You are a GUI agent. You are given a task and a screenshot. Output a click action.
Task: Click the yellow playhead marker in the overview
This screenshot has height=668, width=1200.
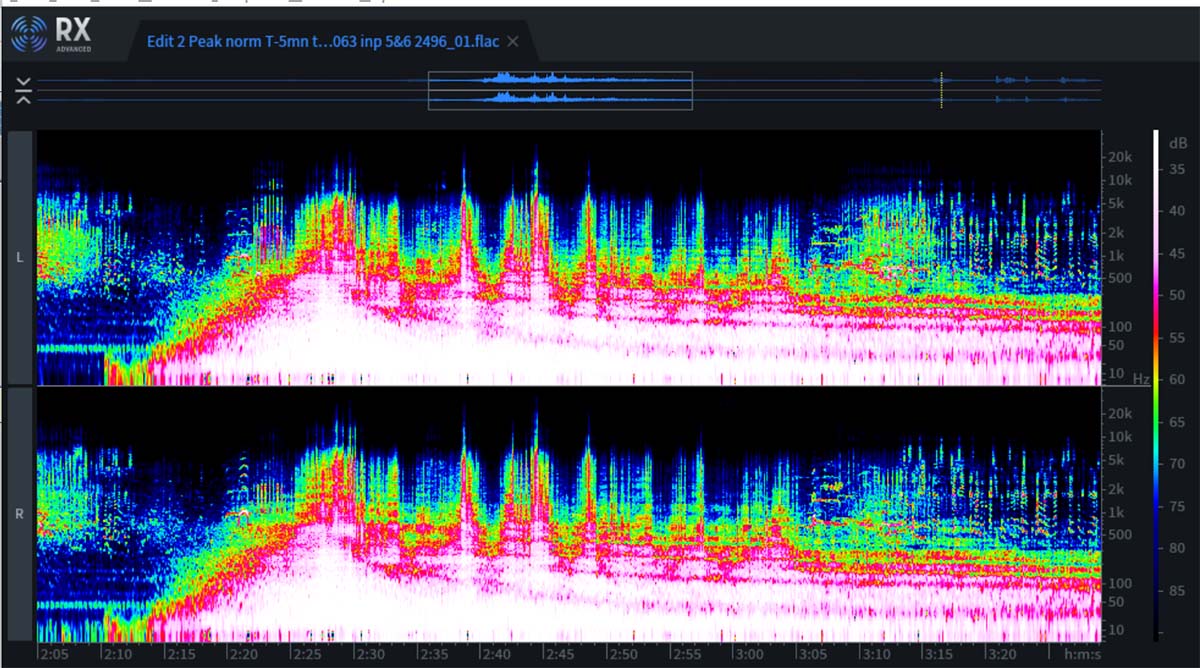941,90
